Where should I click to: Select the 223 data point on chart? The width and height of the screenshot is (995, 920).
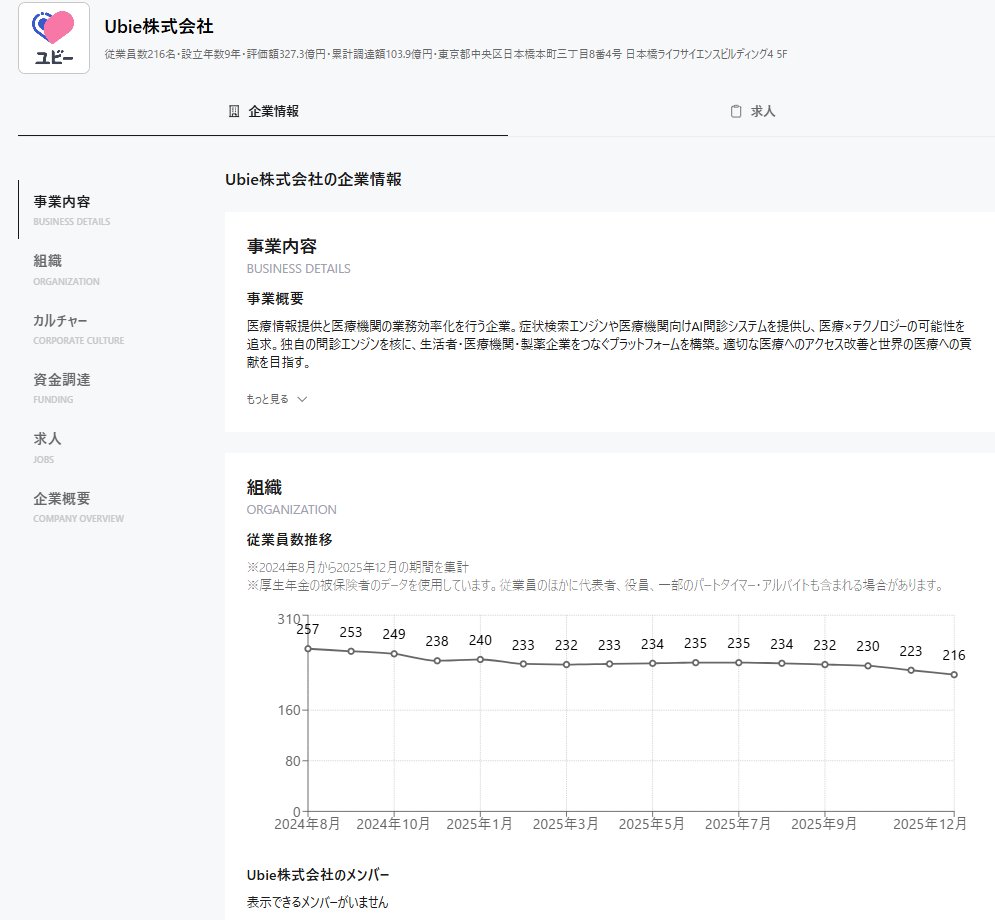pyautogui.click(x=911, y=670)
